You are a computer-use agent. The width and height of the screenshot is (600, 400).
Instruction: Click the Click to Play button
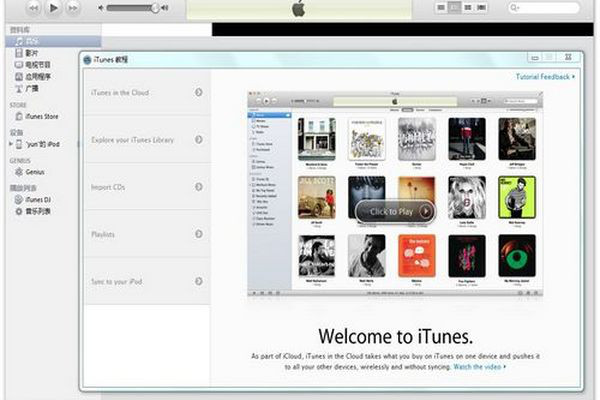[x=395, y=211]
